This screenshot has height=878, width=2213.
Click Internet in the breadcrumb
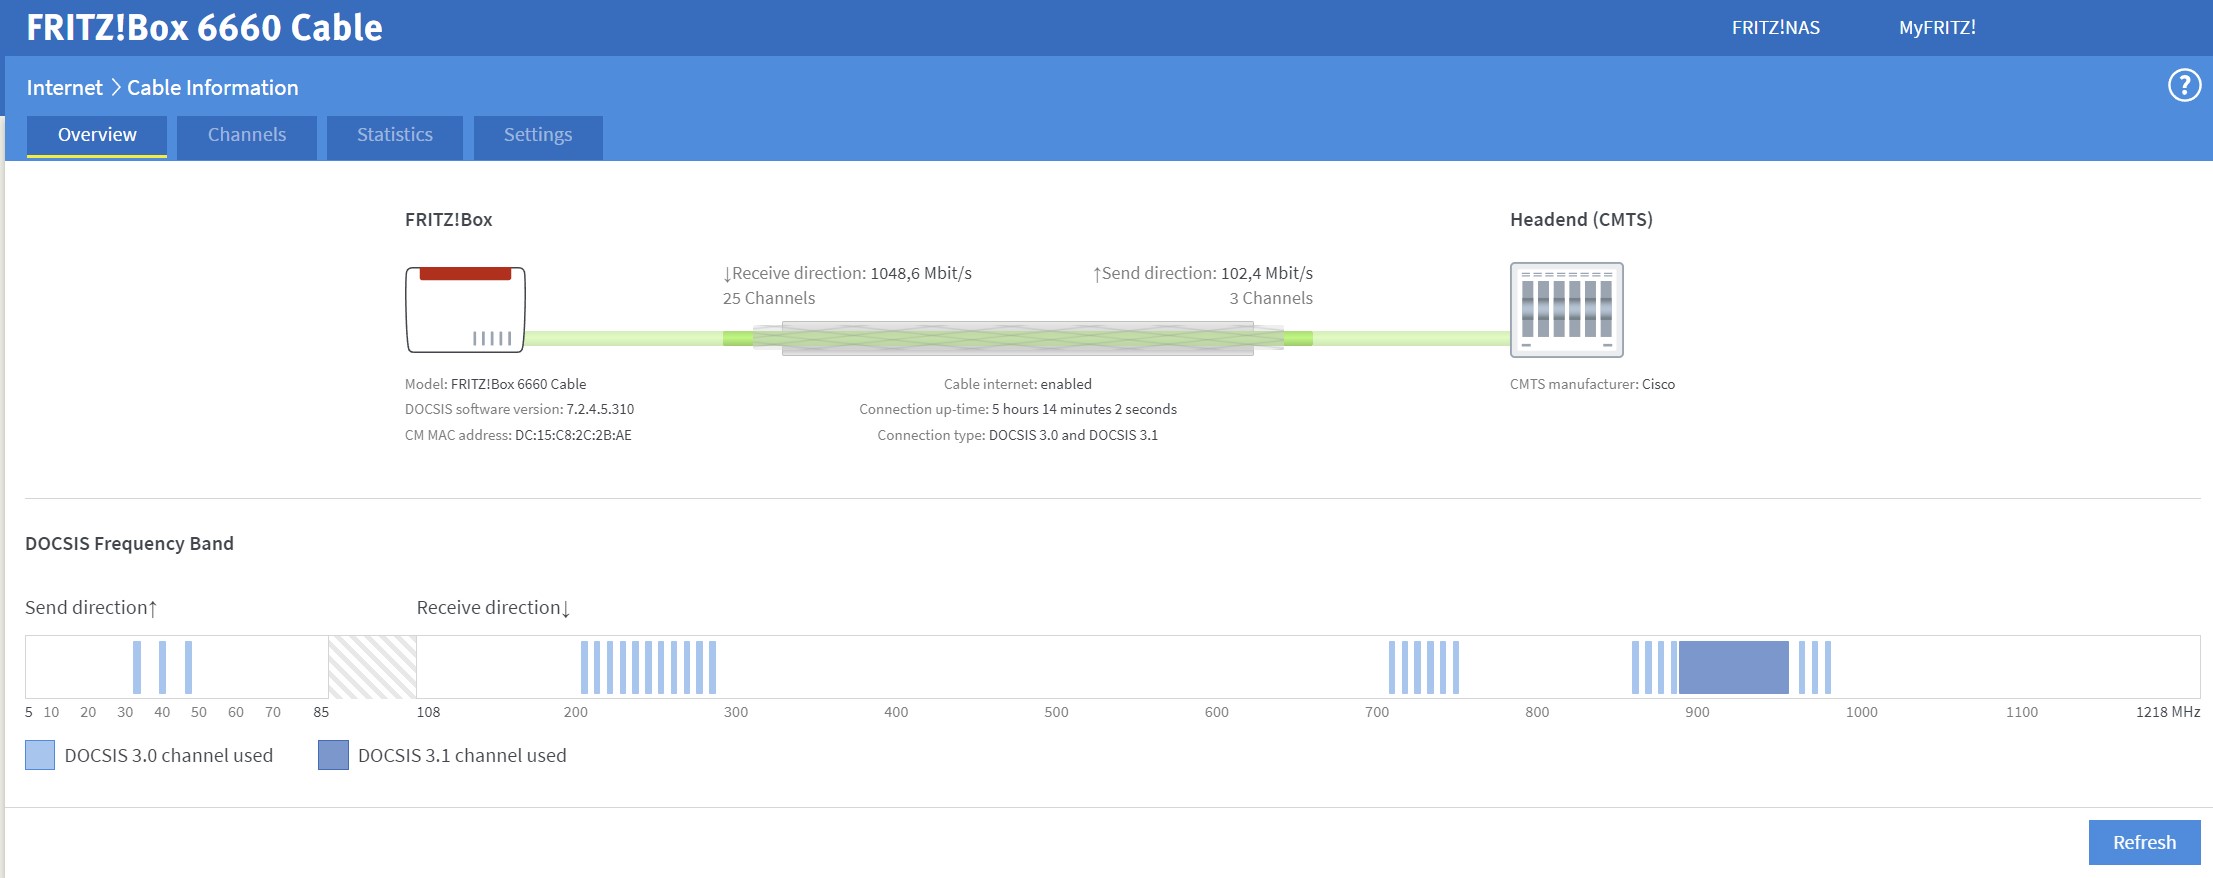point(64,88)
